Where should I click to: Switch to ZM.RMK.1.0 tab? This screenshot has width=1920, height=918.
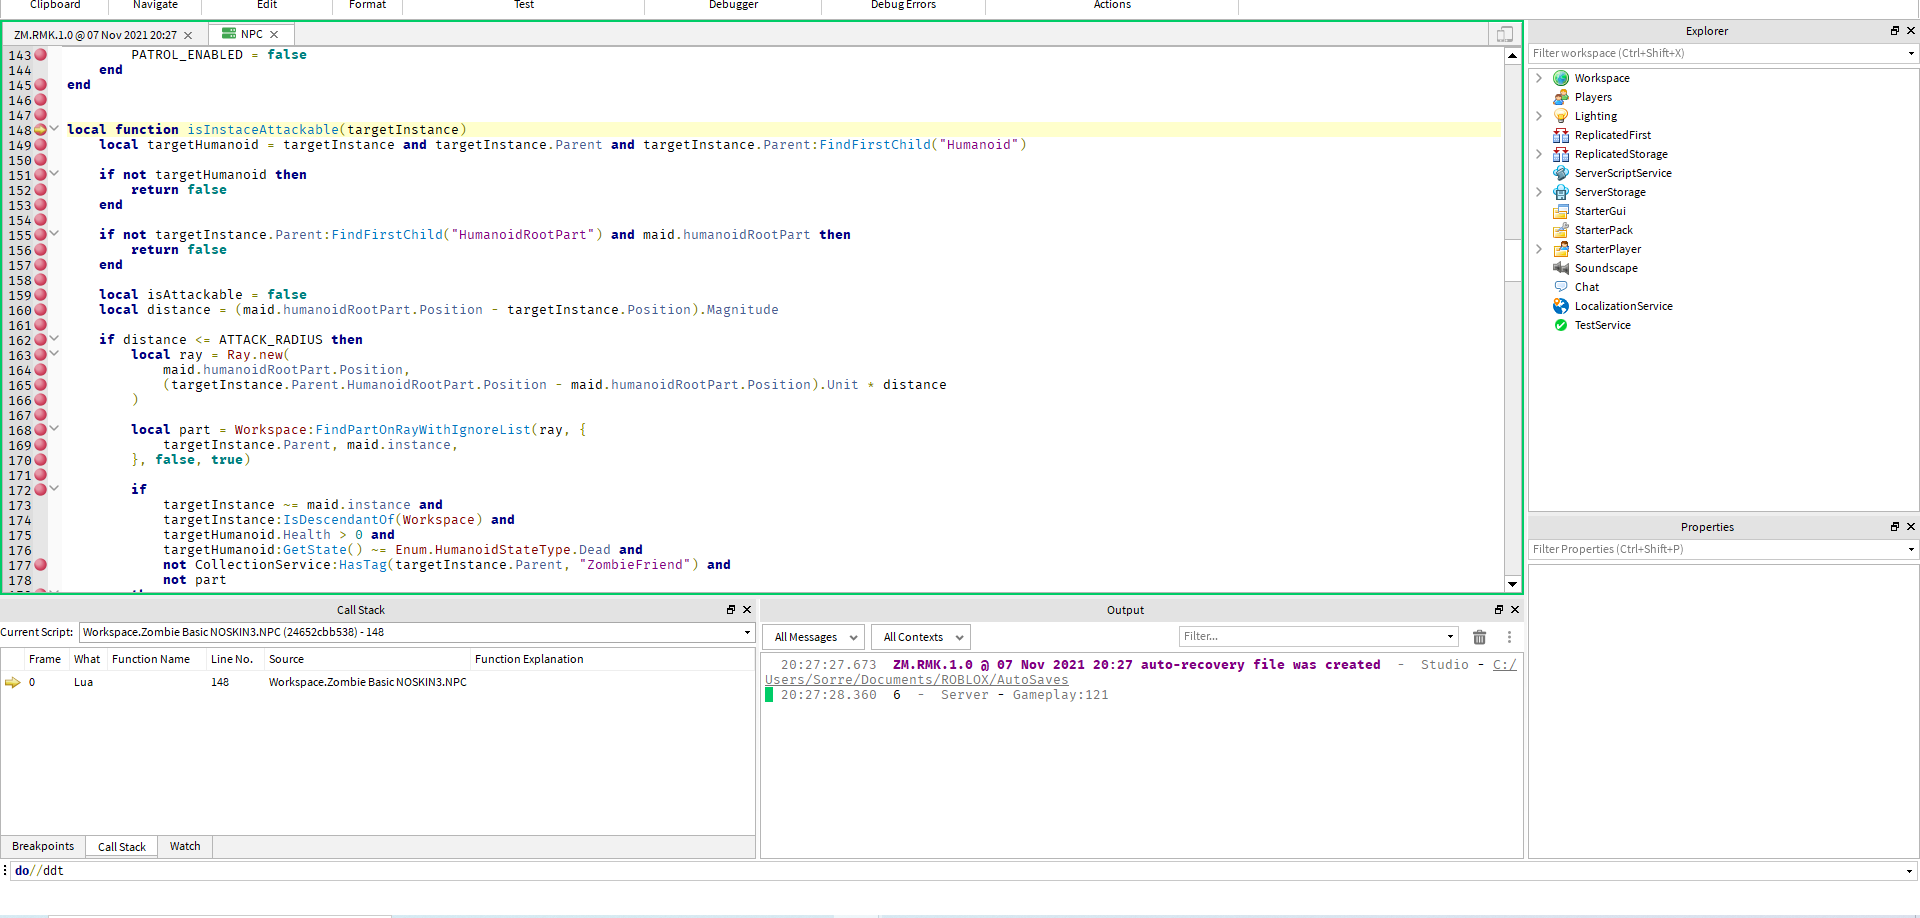(x=104, y=35)
